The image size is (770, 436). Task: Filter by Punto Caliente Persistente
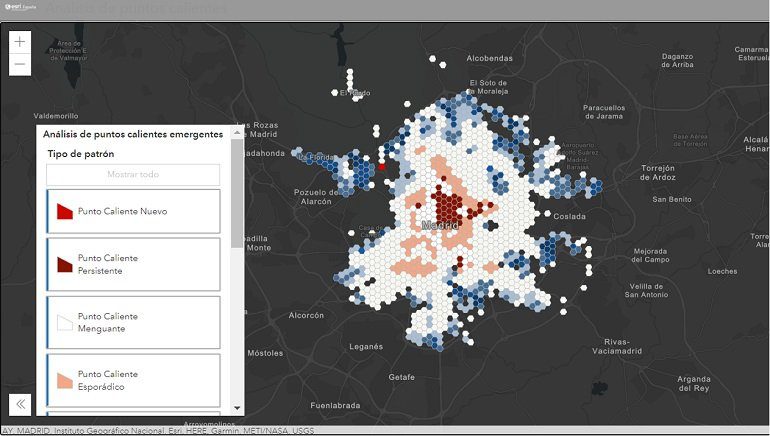click(133, 264)
